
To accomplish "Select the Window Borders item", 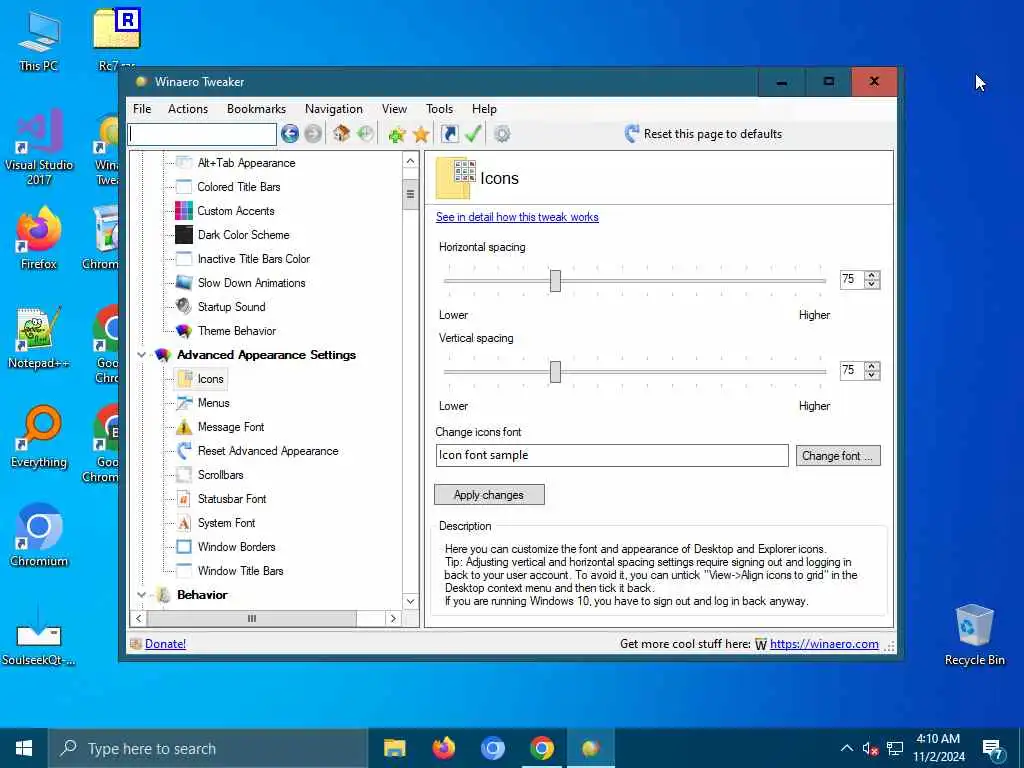I will click(x=236, y=547).
